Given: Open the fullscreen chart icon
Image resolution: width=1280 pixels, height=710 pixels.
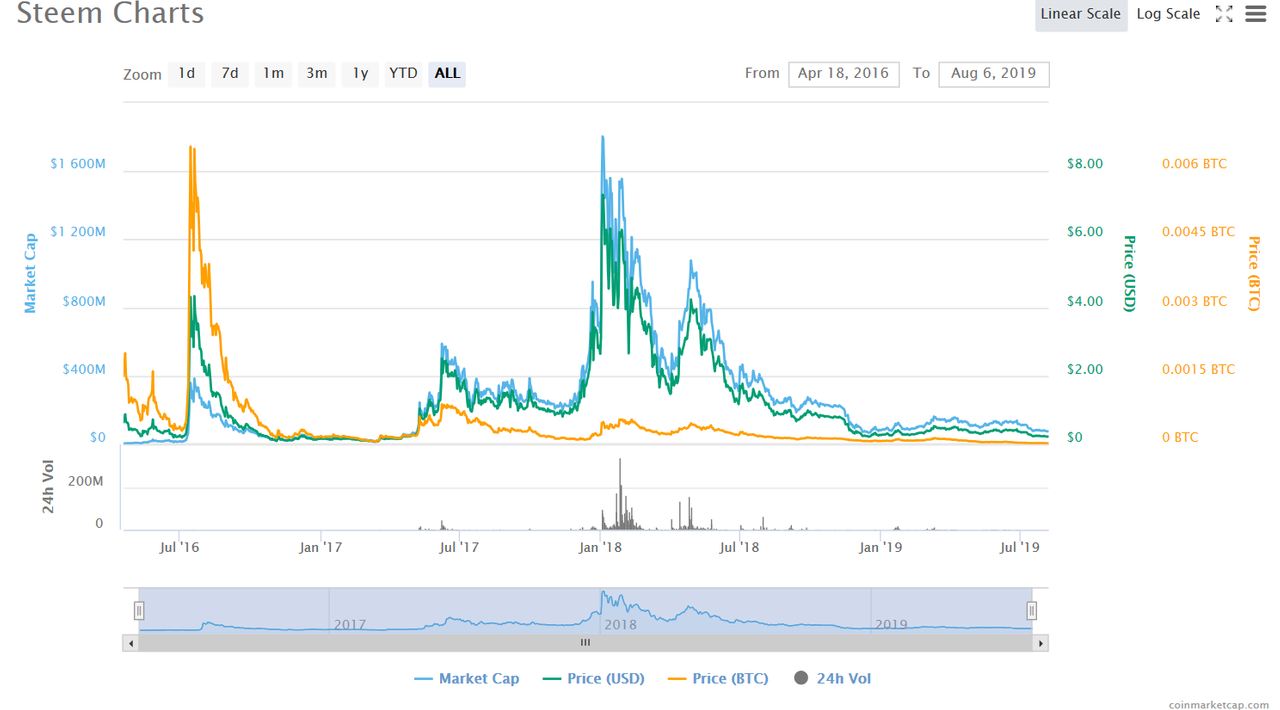Looking at the screenshot, I should (x=1224, y=14).
